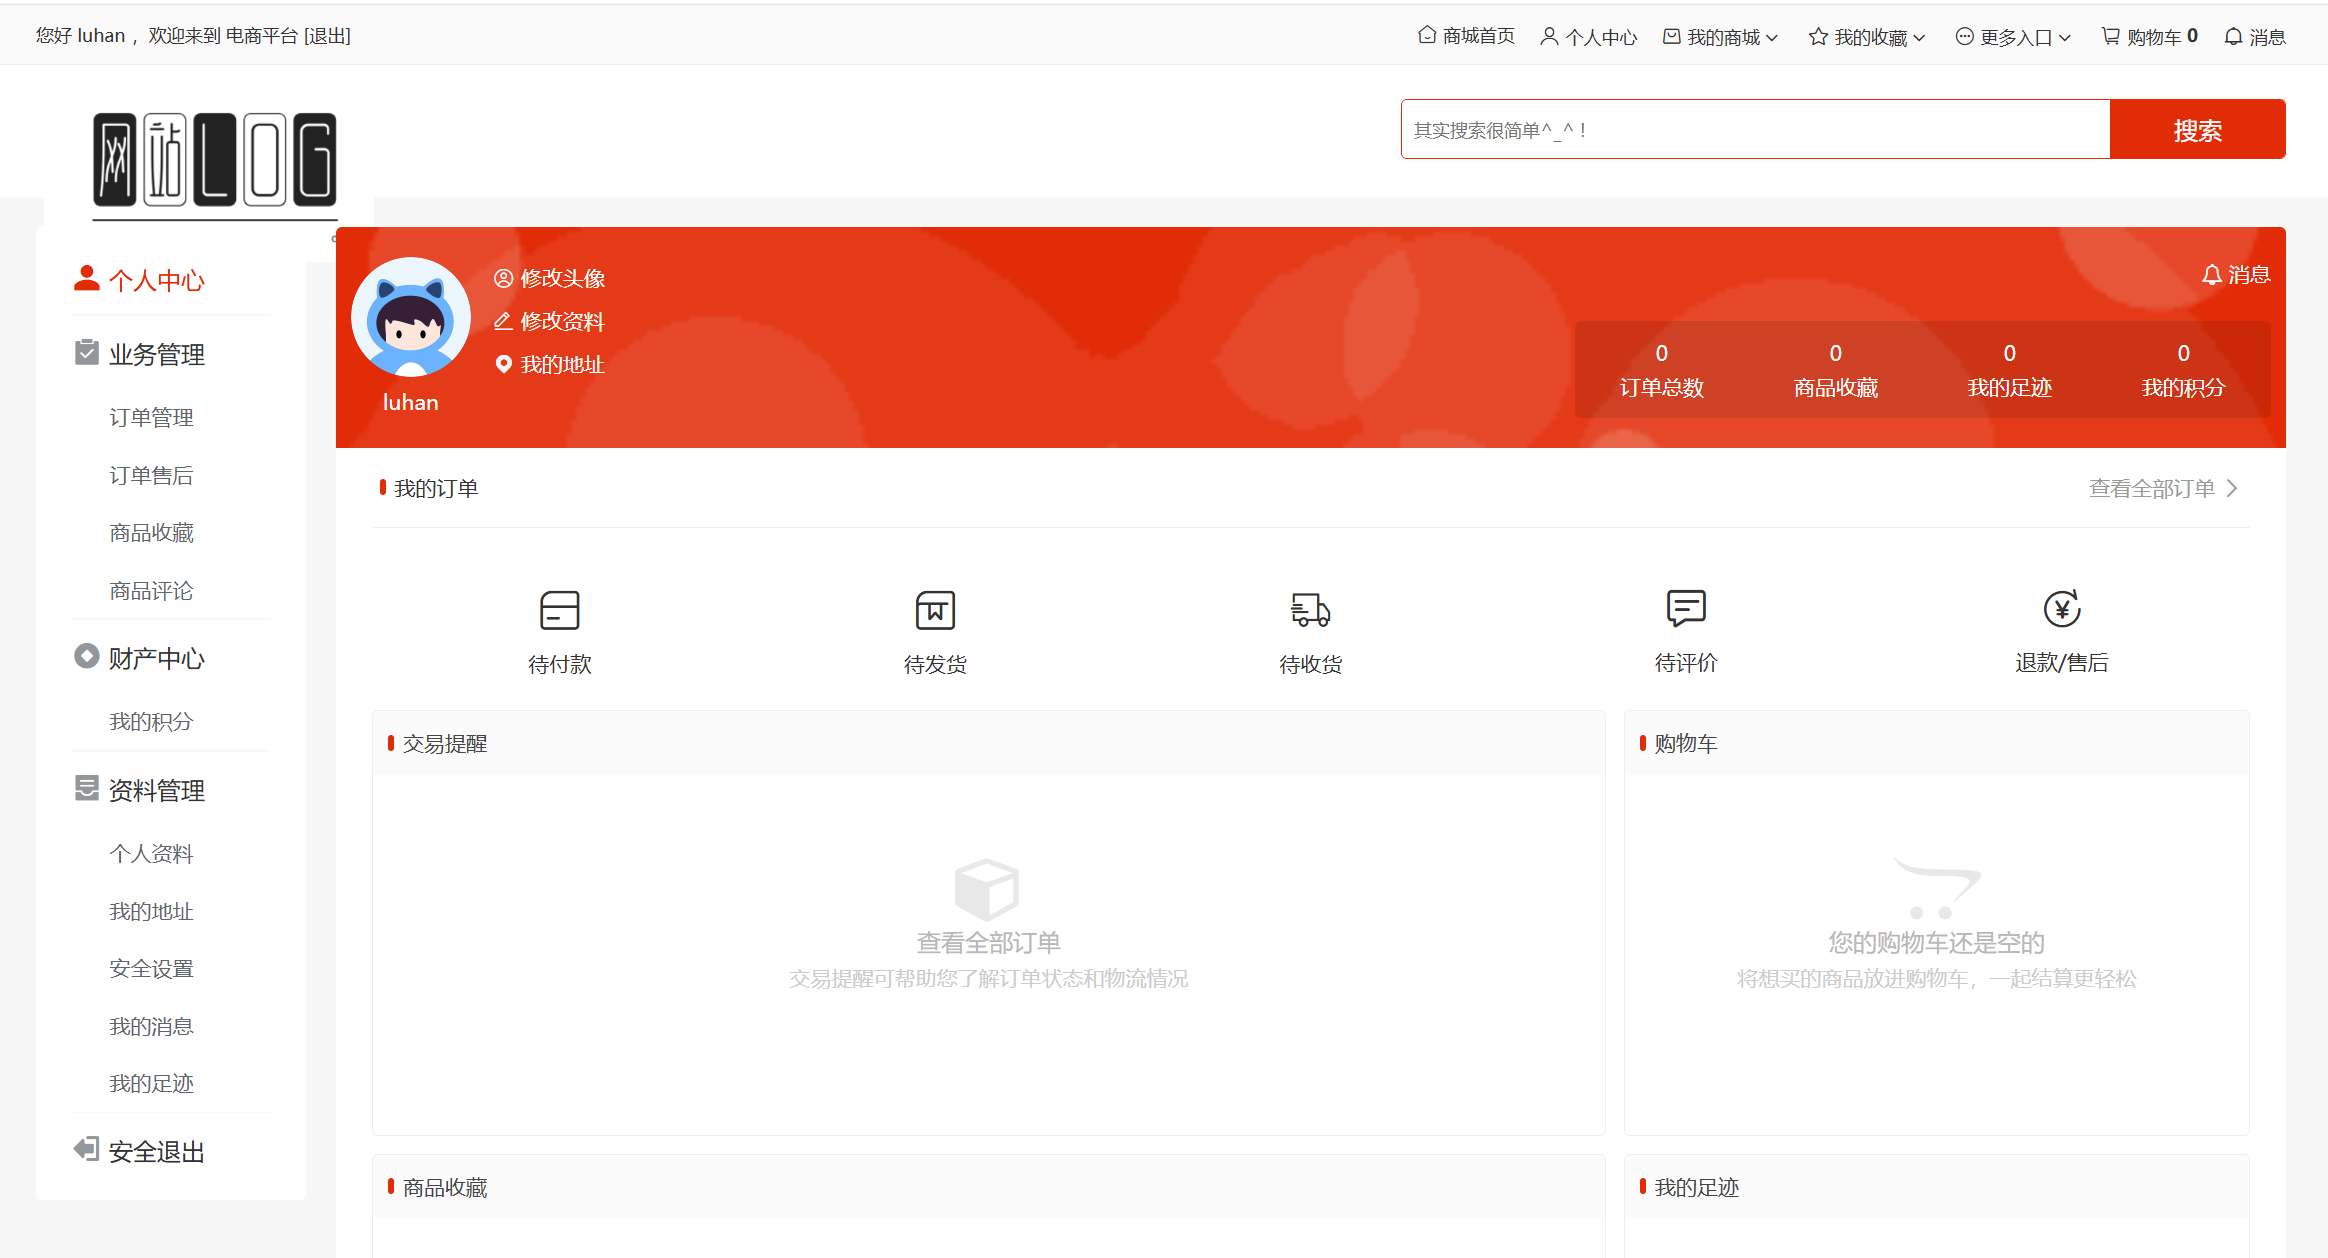The height and width of the screenshot is (1258, 2328).
Task: Click the star icon beside 我的收藏
Action: 1818,37
